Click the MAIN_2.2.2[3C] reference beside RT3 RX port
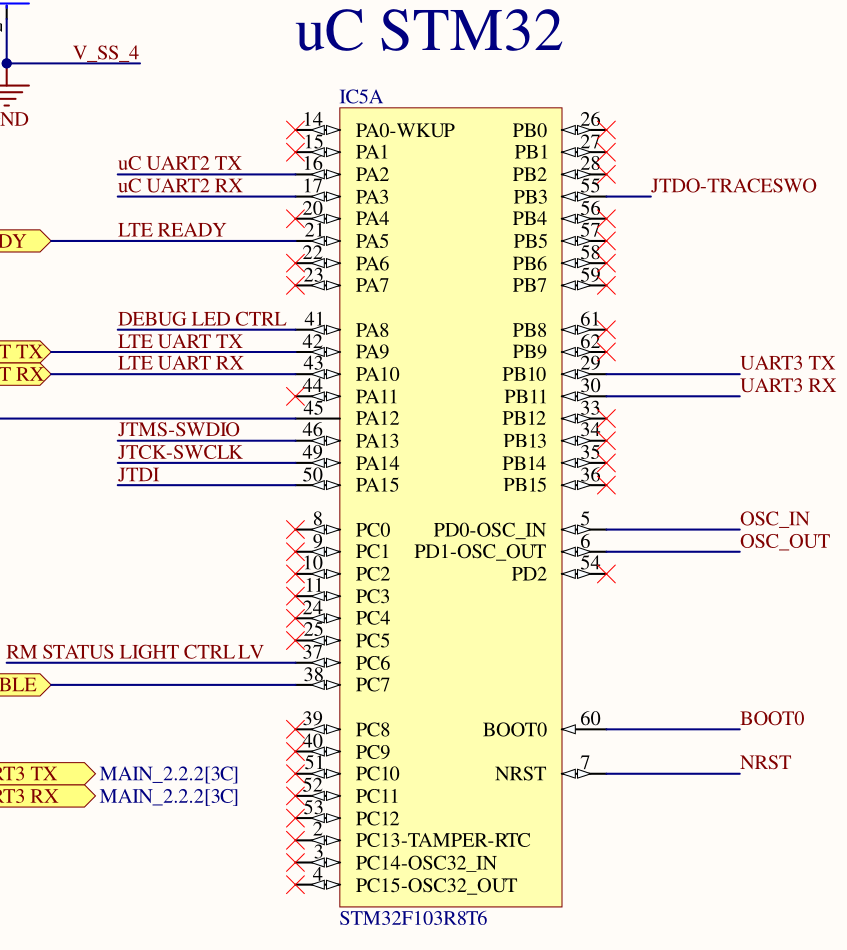The image size is (847, 950). (x=169, y=796)
